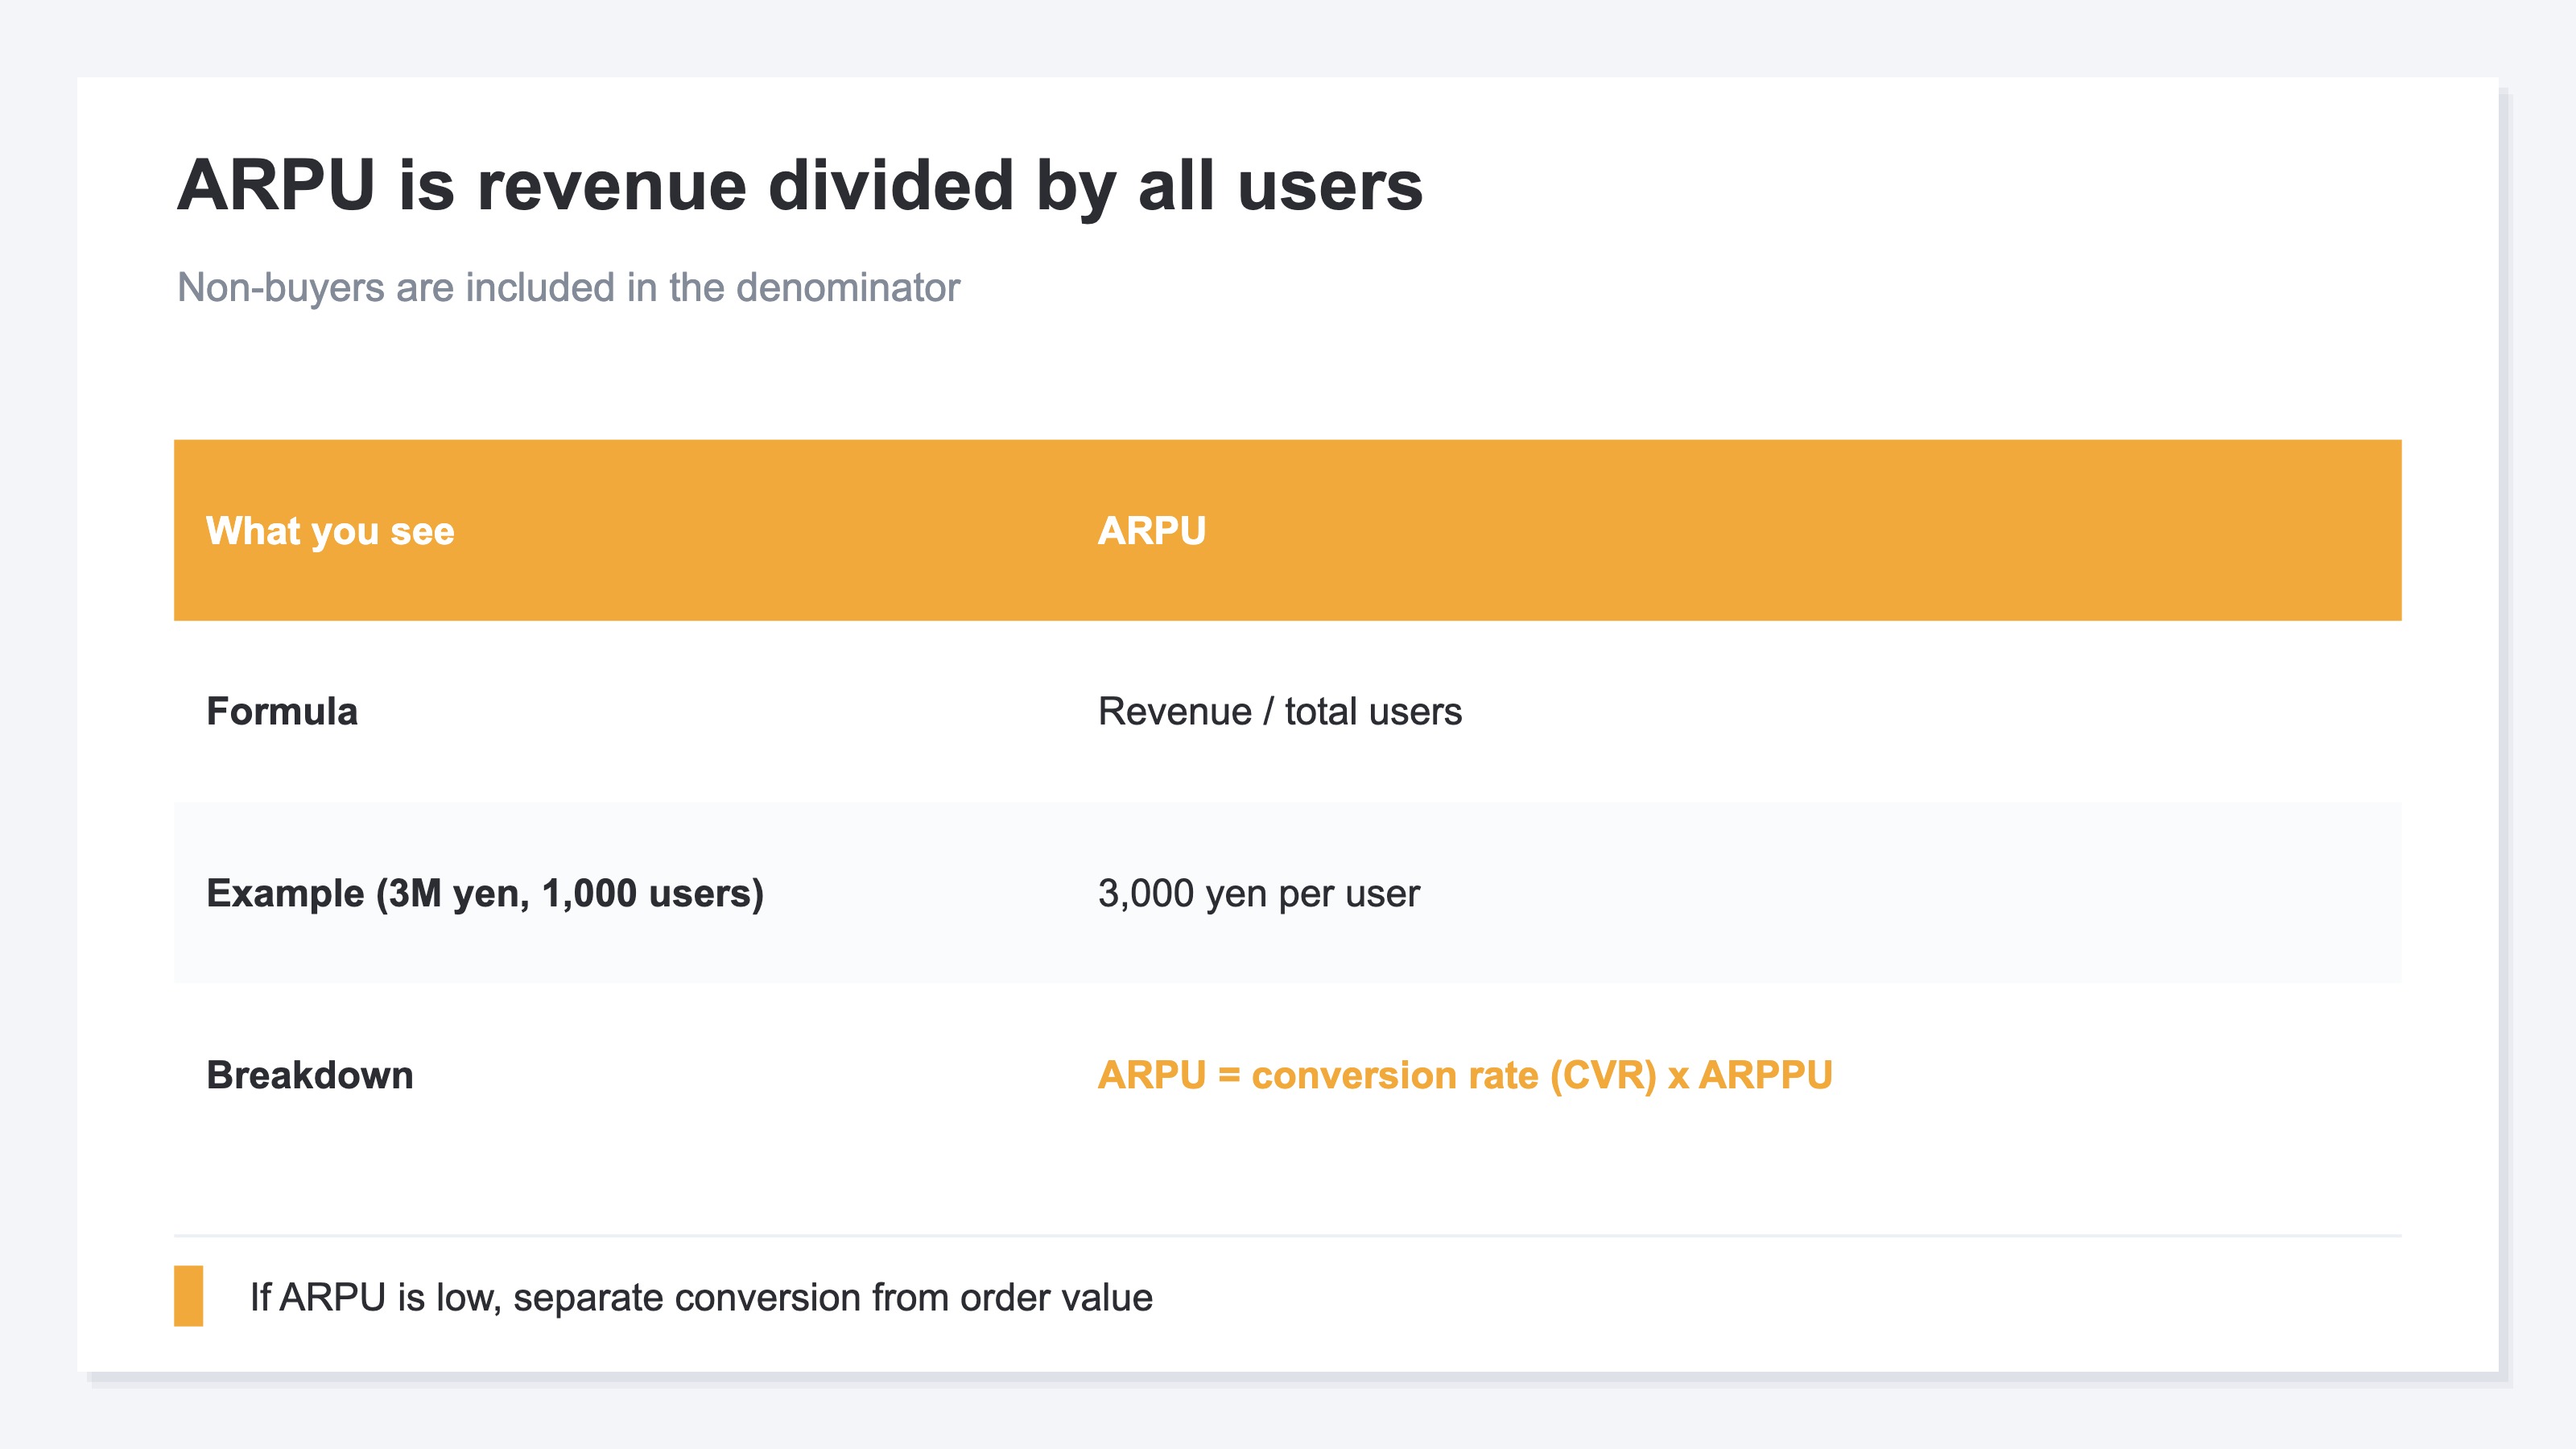This screenshot has height=1449, width=2576.
Task: Click the 'ARPU' column header
Action: (1152, 531)
